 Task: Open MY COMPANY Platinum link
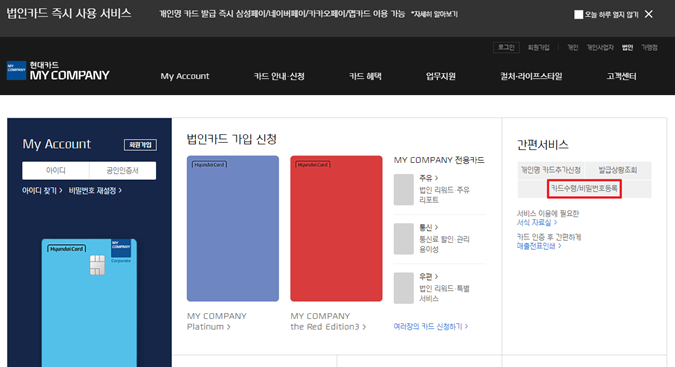click(217, 321)
